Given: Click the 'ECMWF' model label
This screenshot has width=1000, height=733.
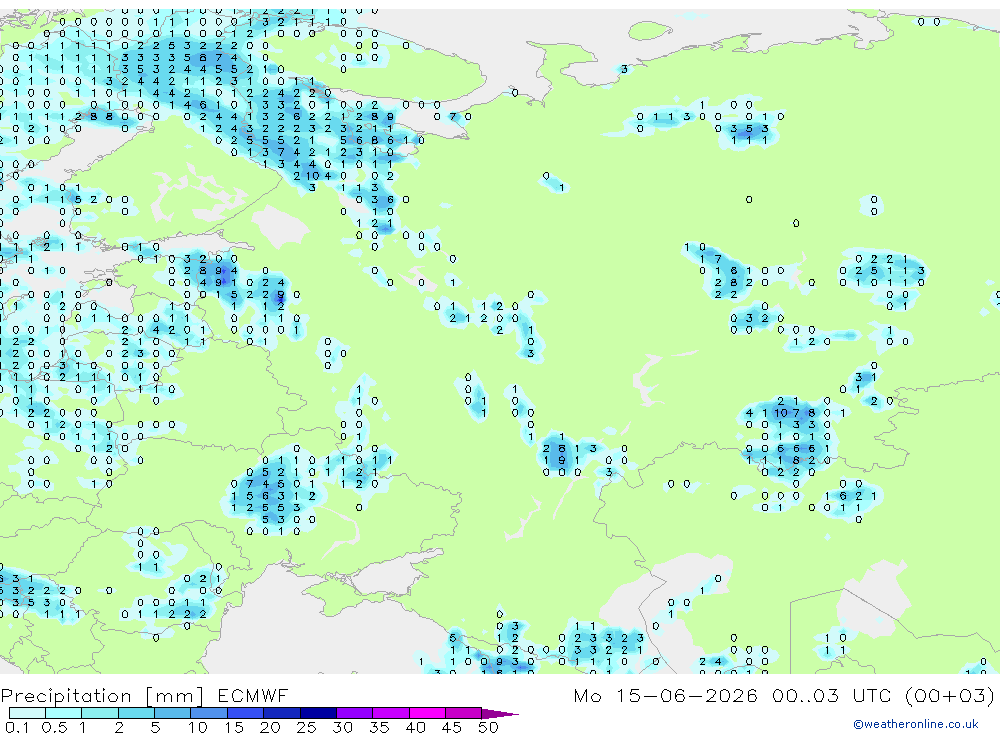Looking at the screenshot, I should 253,695.
